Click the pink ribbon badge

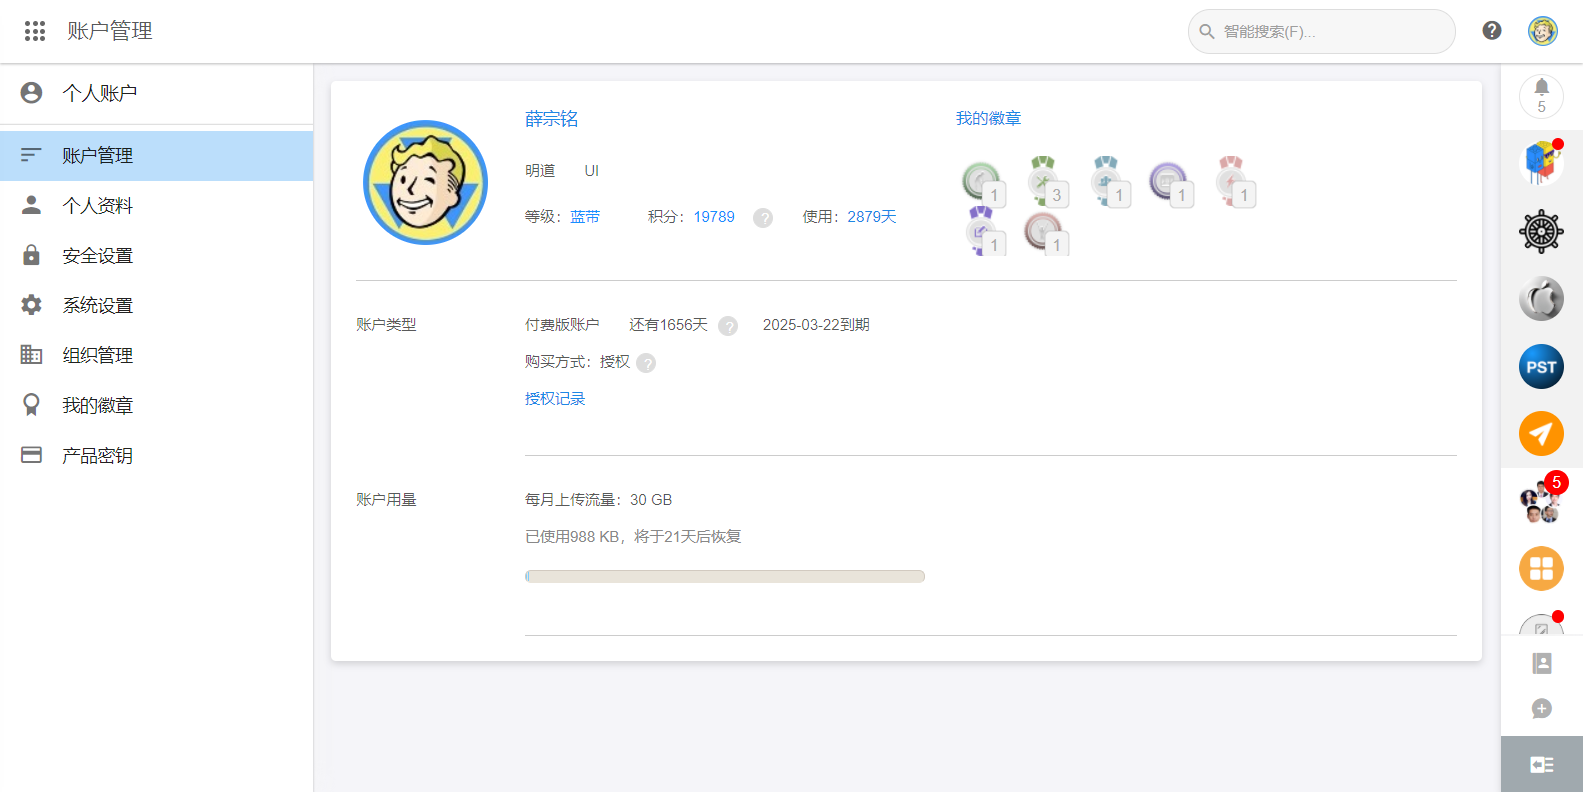pos(1234,181)
